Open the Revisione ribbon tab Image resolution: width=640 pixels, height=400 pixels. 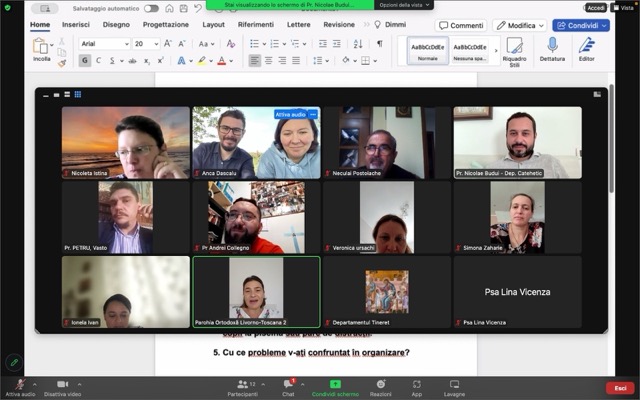pyautogui.click(x=339, y=24)
